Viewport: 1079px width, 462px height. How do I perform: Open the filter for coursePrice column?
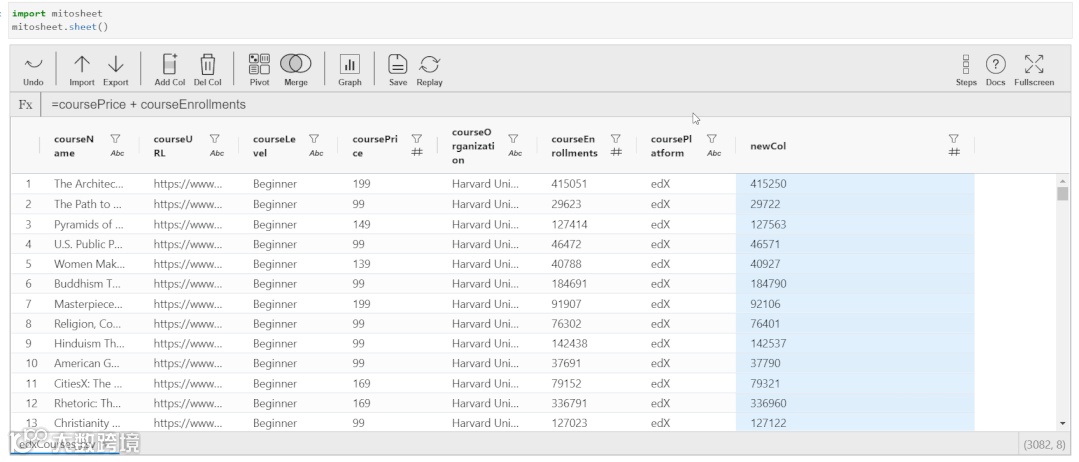(x=417, y=139)
